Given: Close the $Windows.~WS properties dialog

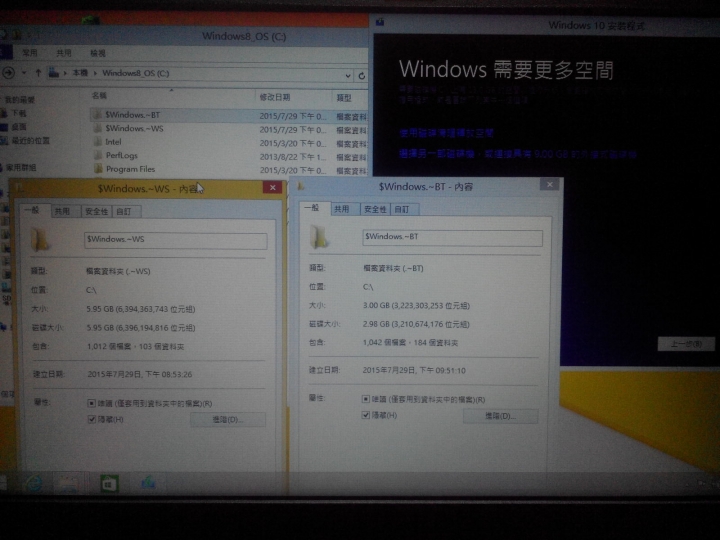Looking at the screenshot, I should [x=273, y=187].
